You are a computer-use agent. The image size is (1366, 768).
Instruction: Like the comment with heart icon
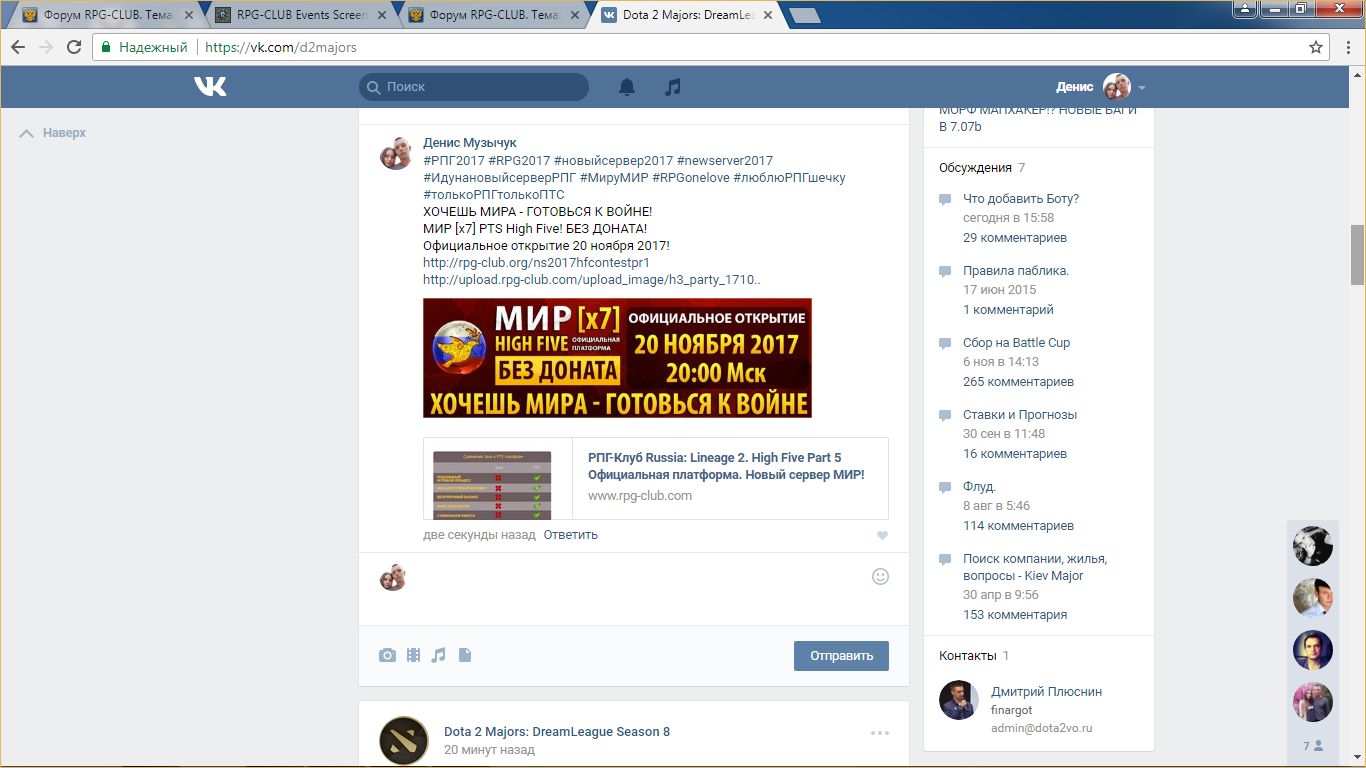(882, 536)
